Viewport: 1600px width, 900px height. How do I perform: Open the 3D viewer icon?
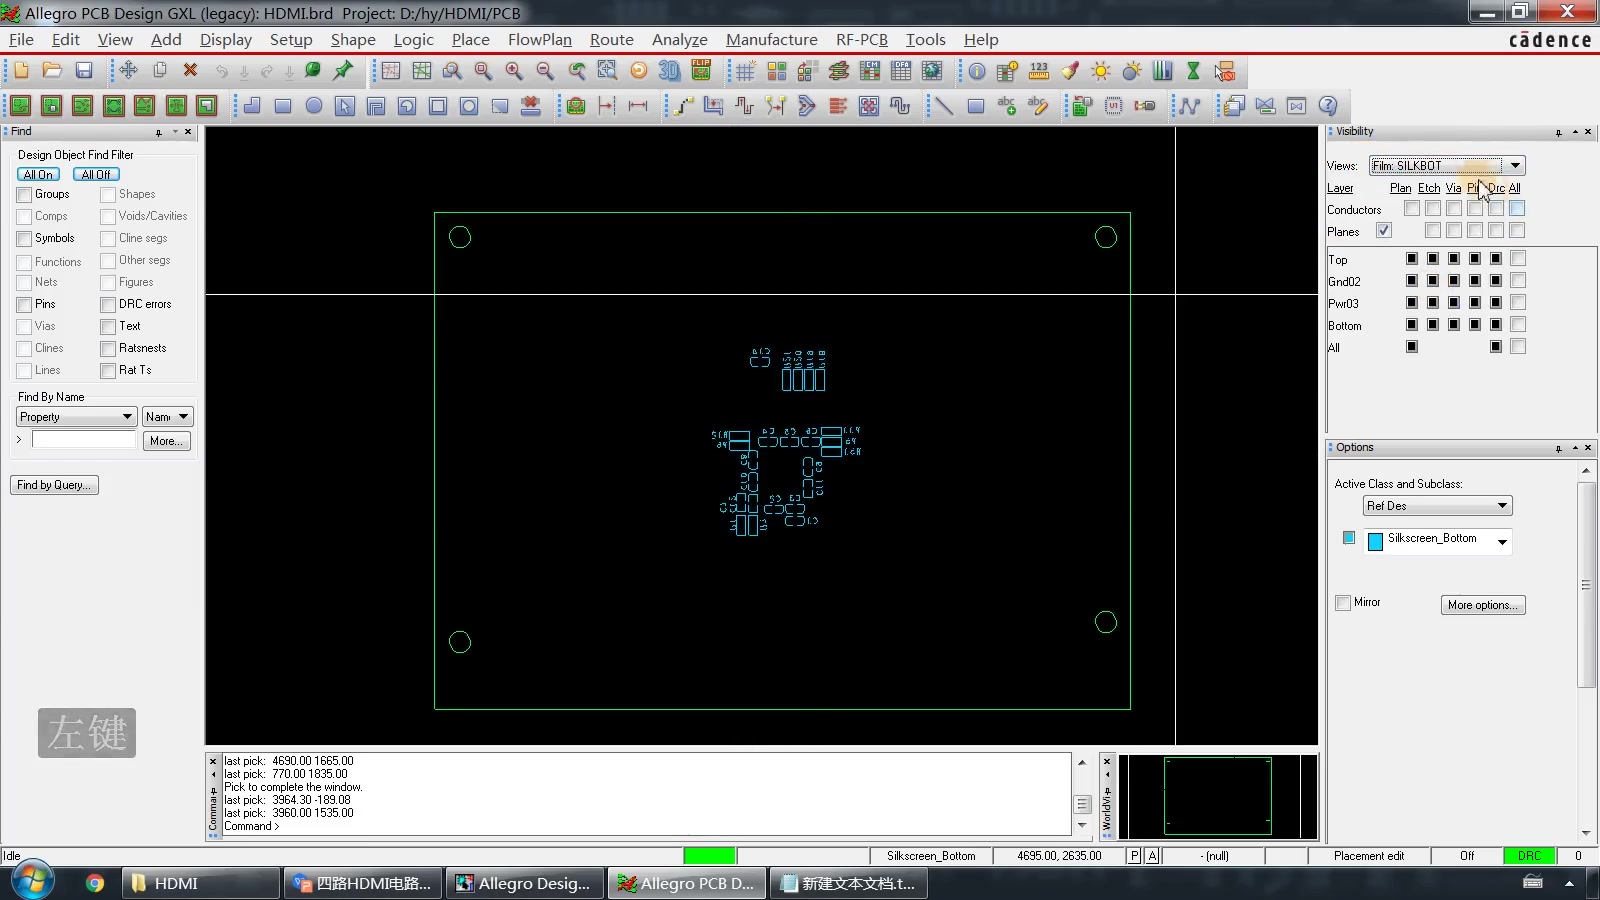pos(669,71)
